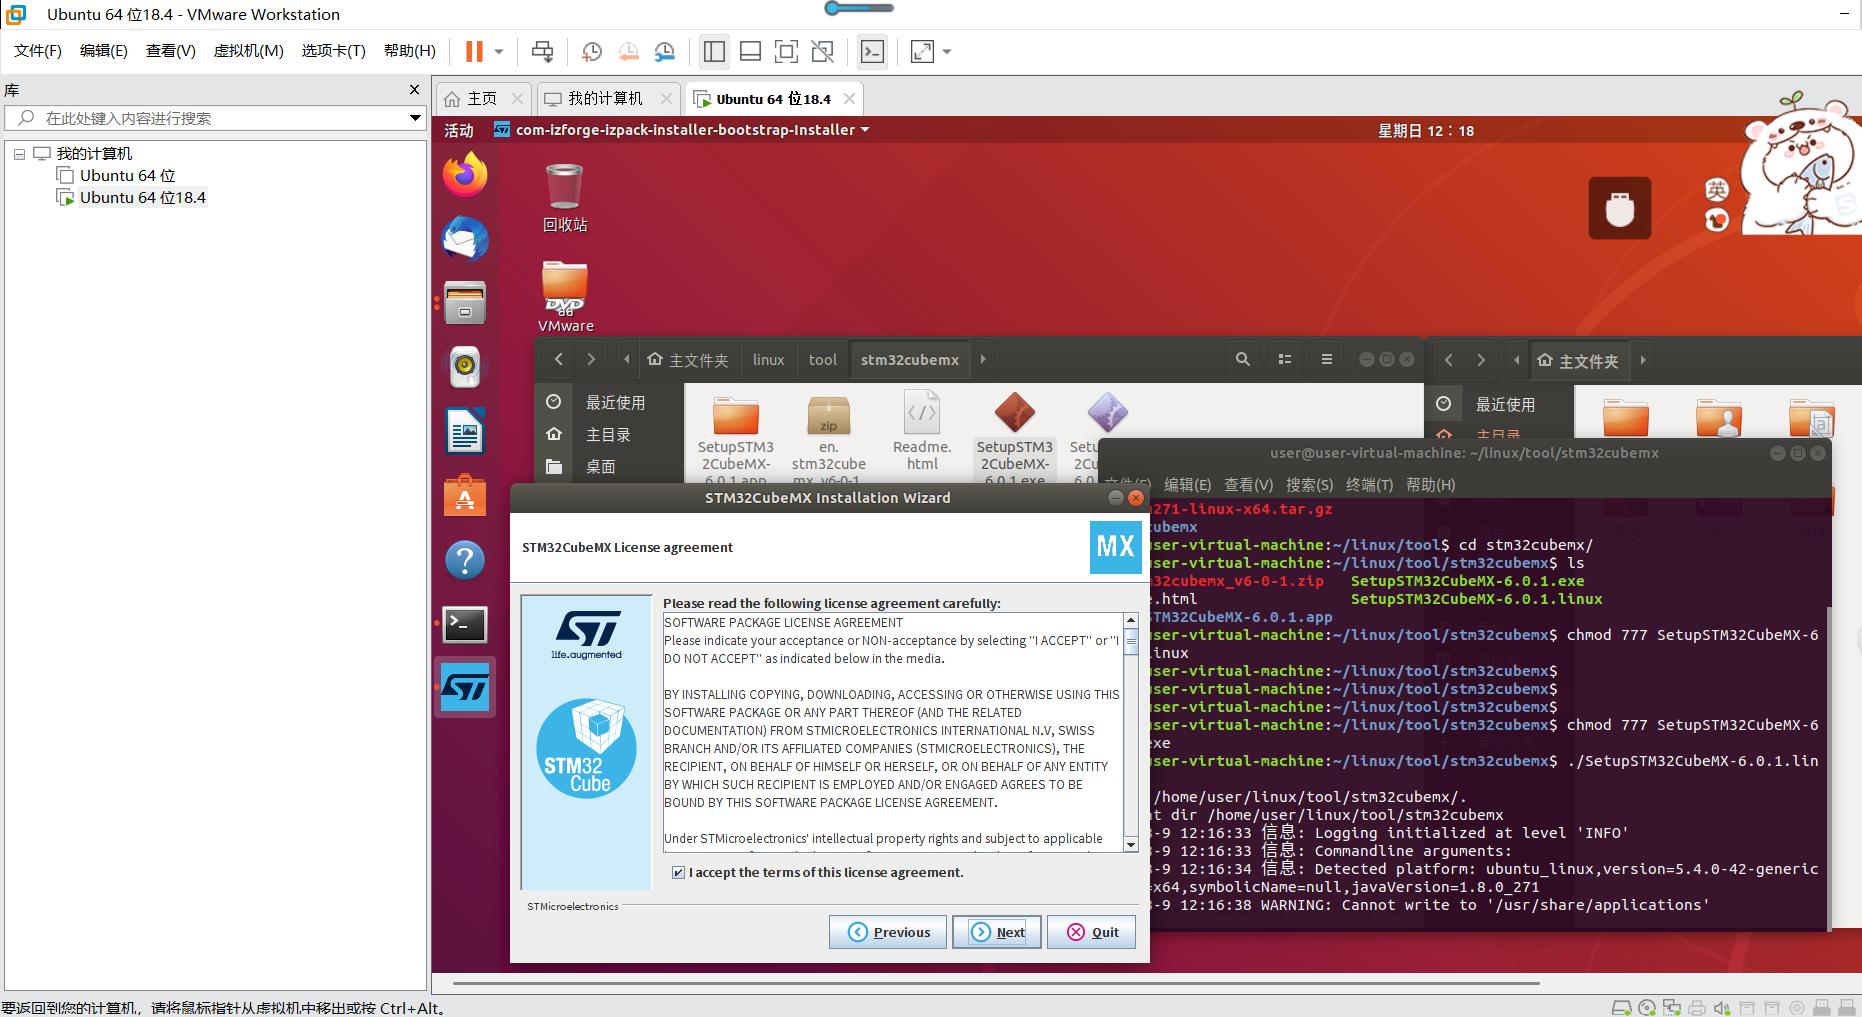Click the VMware sound device status icon
Viewport: 1862px width, 1017px height.
pyautogui.click(x=1721, y=1008)
